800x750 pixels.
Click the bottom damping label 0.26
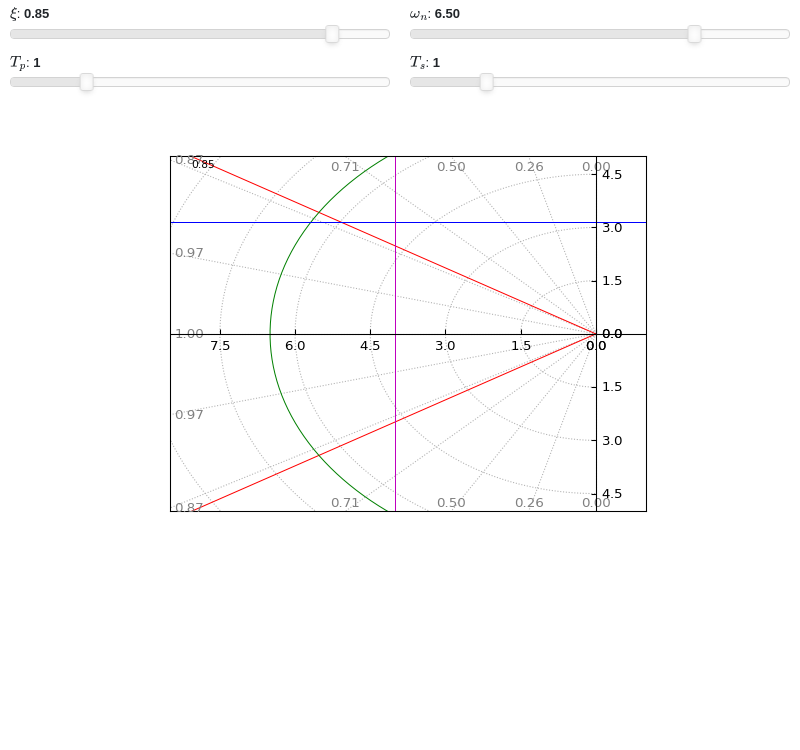click(x=529, y=503)
